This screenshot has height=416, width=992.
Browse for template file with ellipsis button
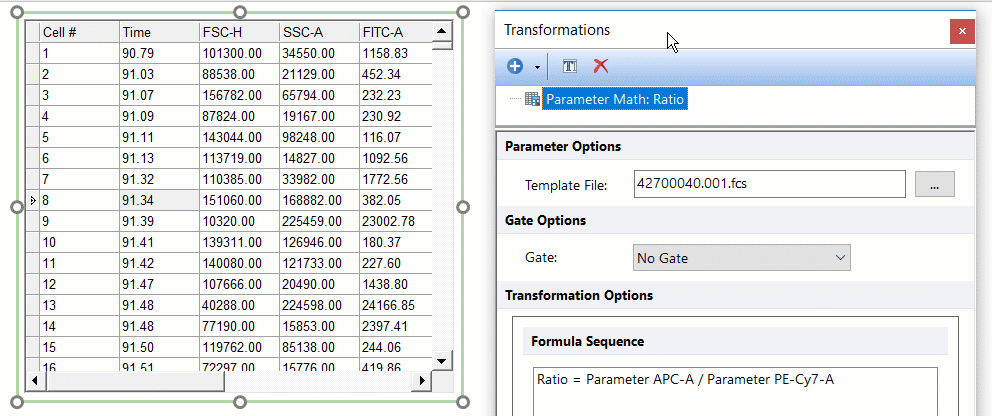934,184
